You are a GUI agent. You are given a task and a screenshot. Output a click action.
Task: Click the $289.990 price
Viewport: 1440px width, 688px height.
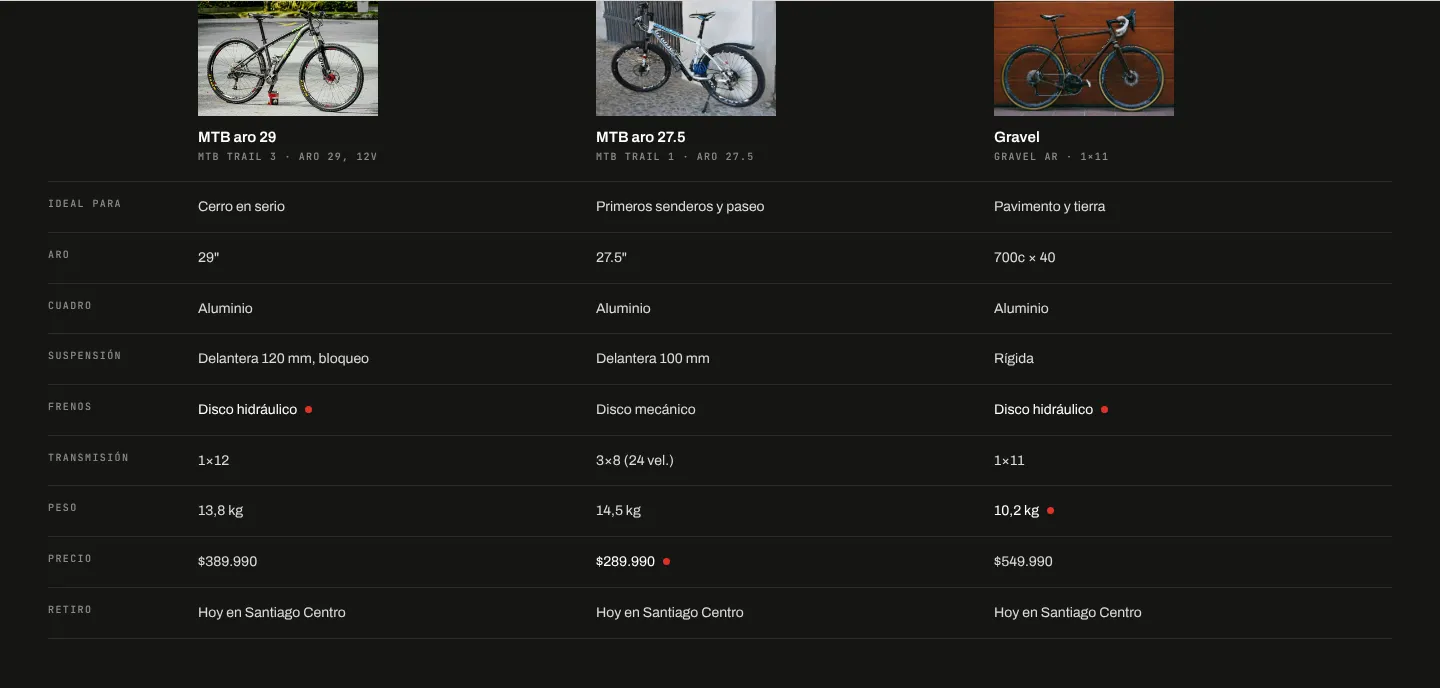tap(625, 562)
